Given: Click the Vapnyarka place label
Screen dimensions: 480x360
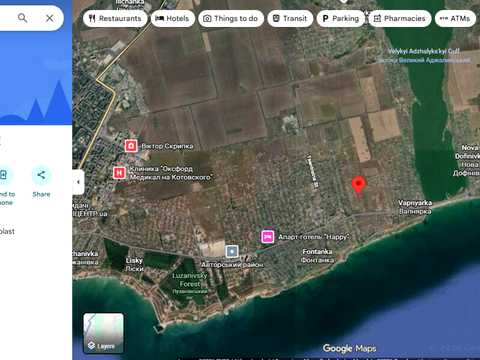Looking at the screenshot, I should pyautogui.click(x=415, y=207).
